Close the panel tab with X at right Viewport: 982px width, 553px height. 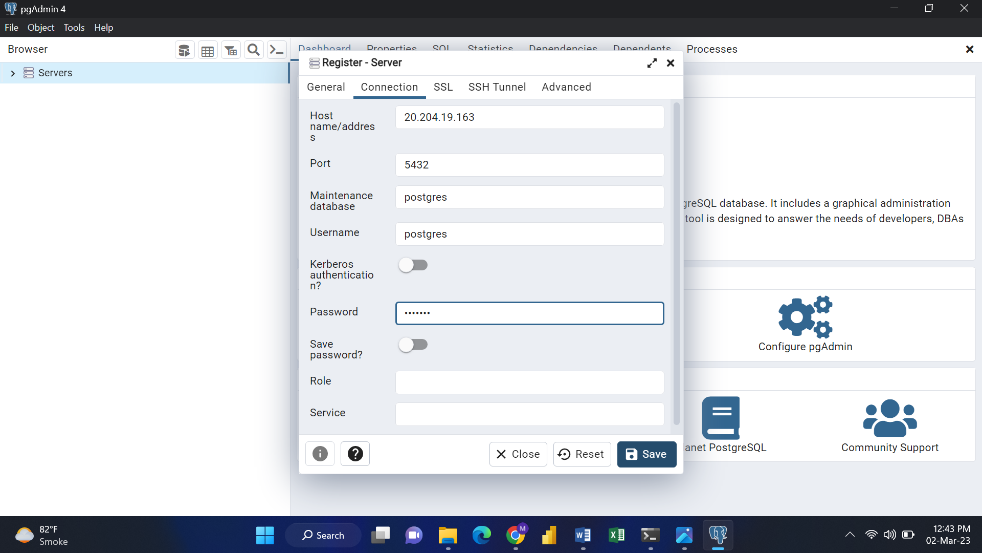coord(969,49)
